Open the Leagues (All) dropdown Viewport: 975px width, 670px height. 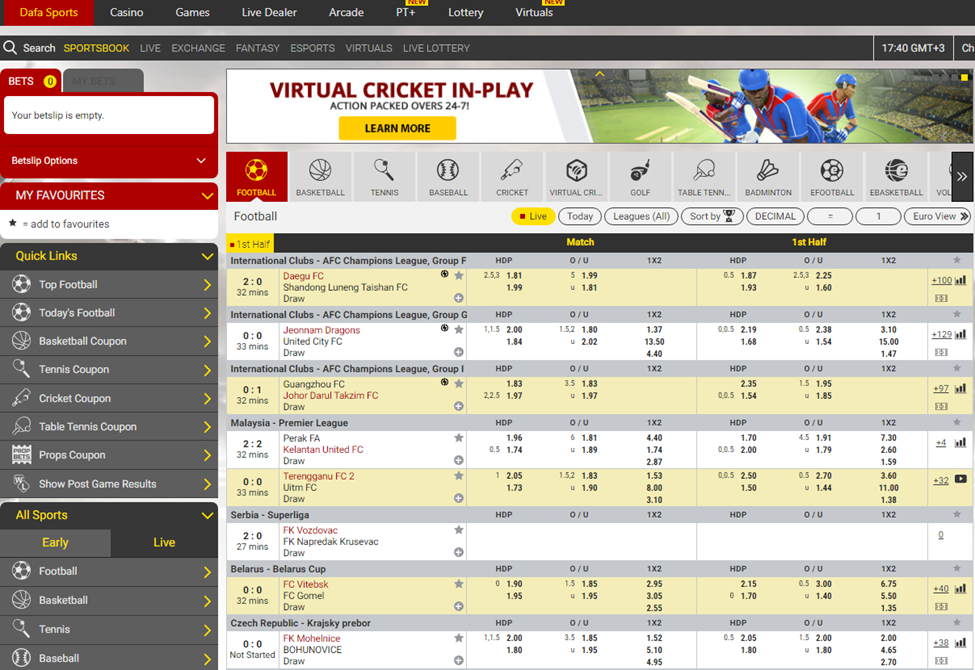point(641,216)
